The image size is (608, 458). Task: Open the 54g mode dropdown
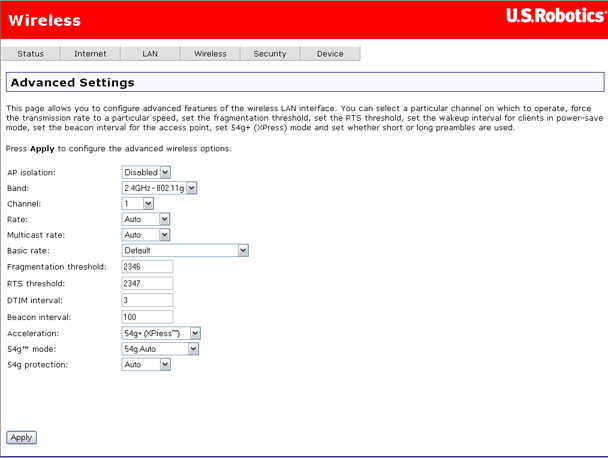160,349
